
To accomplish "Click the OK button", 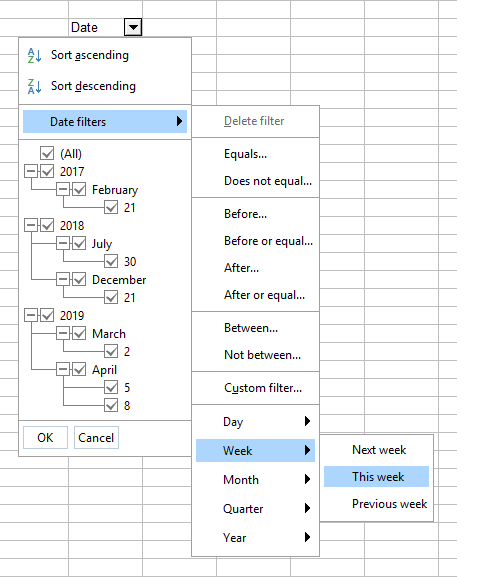I will pos(45,438).
